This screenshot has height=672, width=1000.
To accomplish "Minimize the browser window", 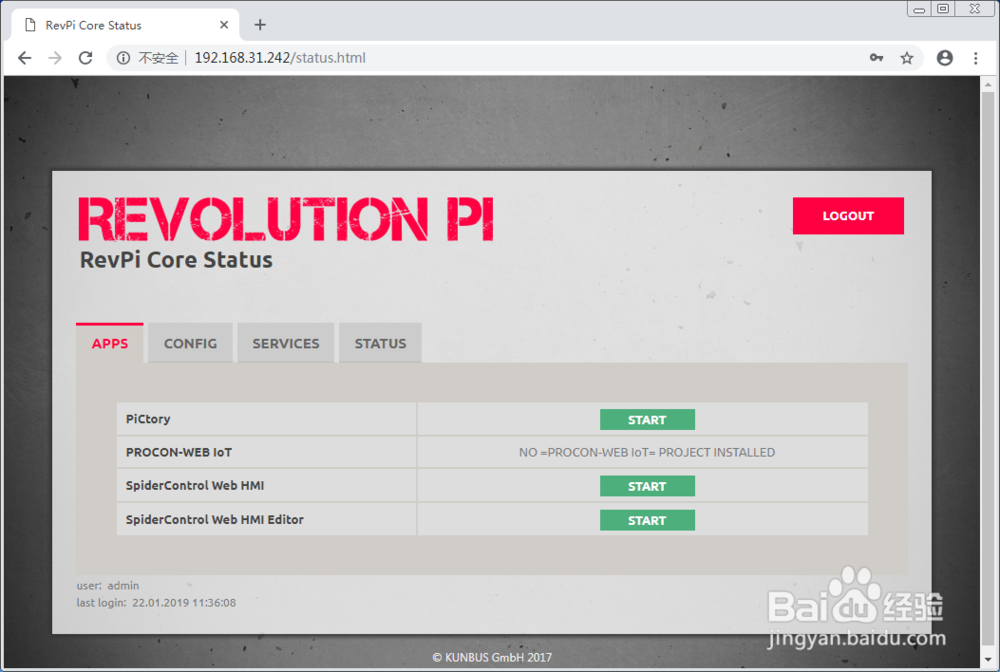I will coord(919,9).
